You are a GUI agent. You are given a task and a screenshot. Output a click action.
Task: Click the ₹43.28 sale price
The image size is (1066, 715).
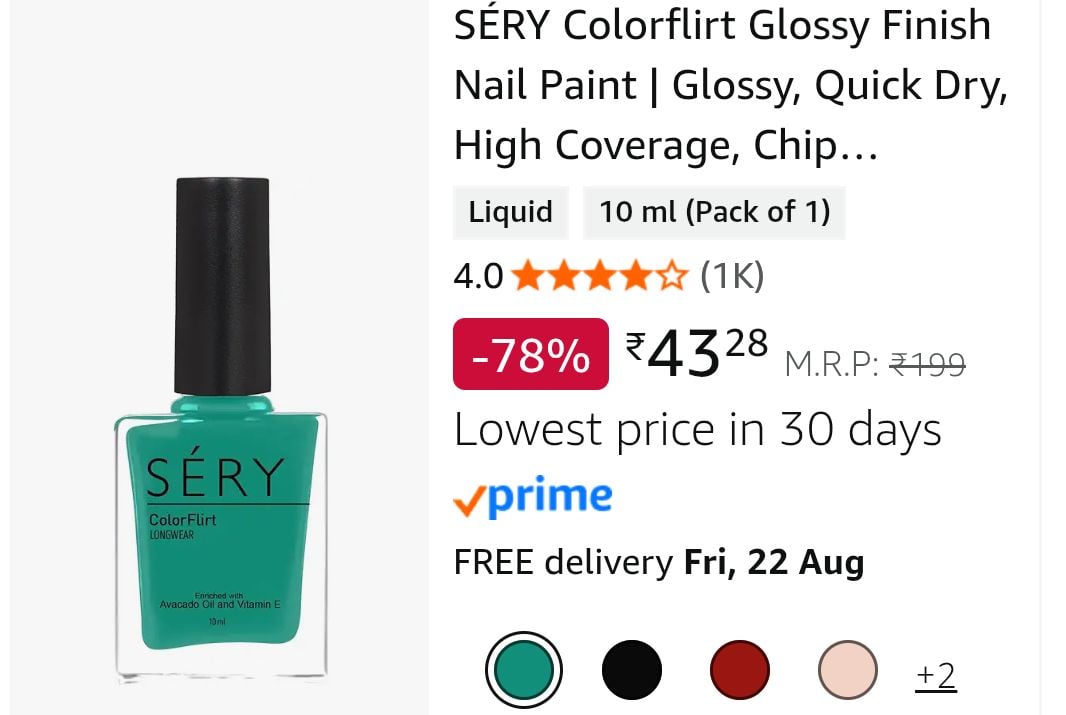[697, 353]
